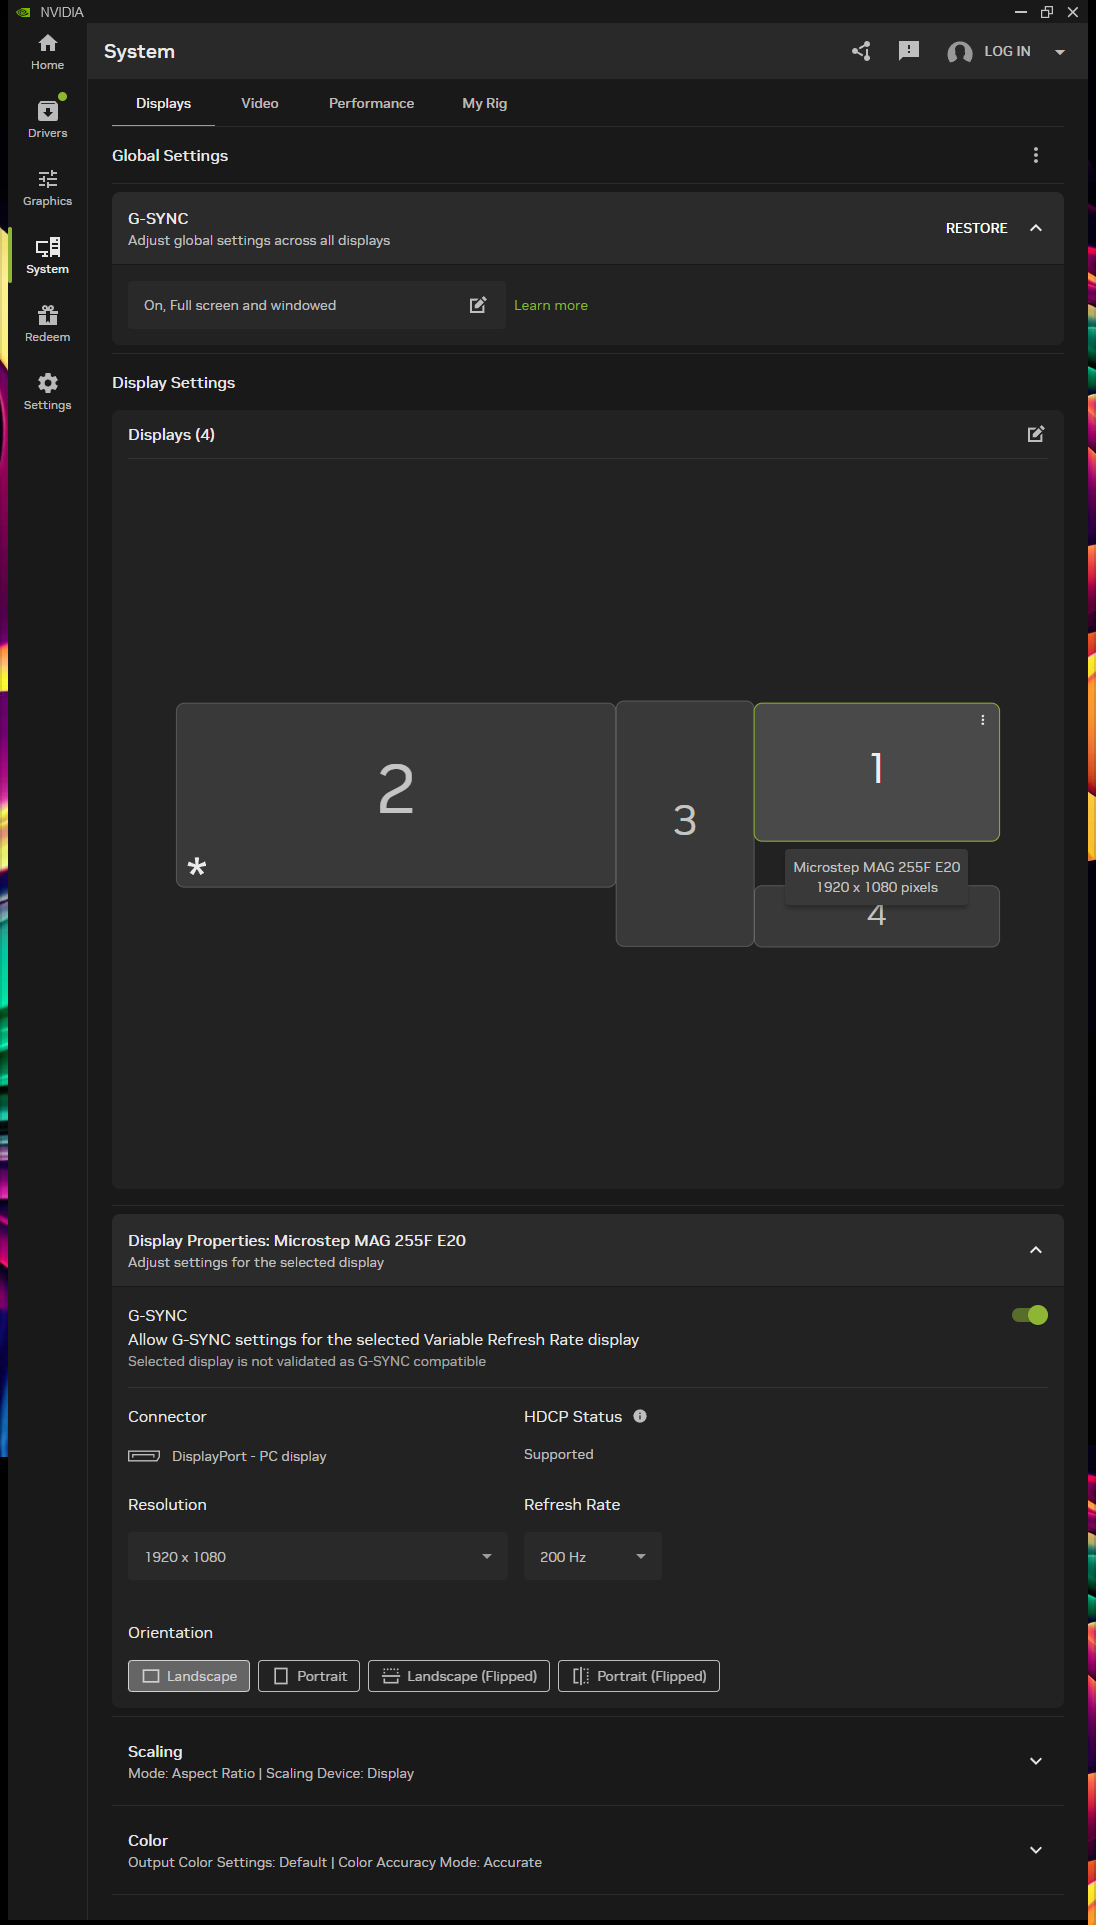Toggle G-SYNC for the selected display
1096x1925 pixels.
tap(1030, 1315)
